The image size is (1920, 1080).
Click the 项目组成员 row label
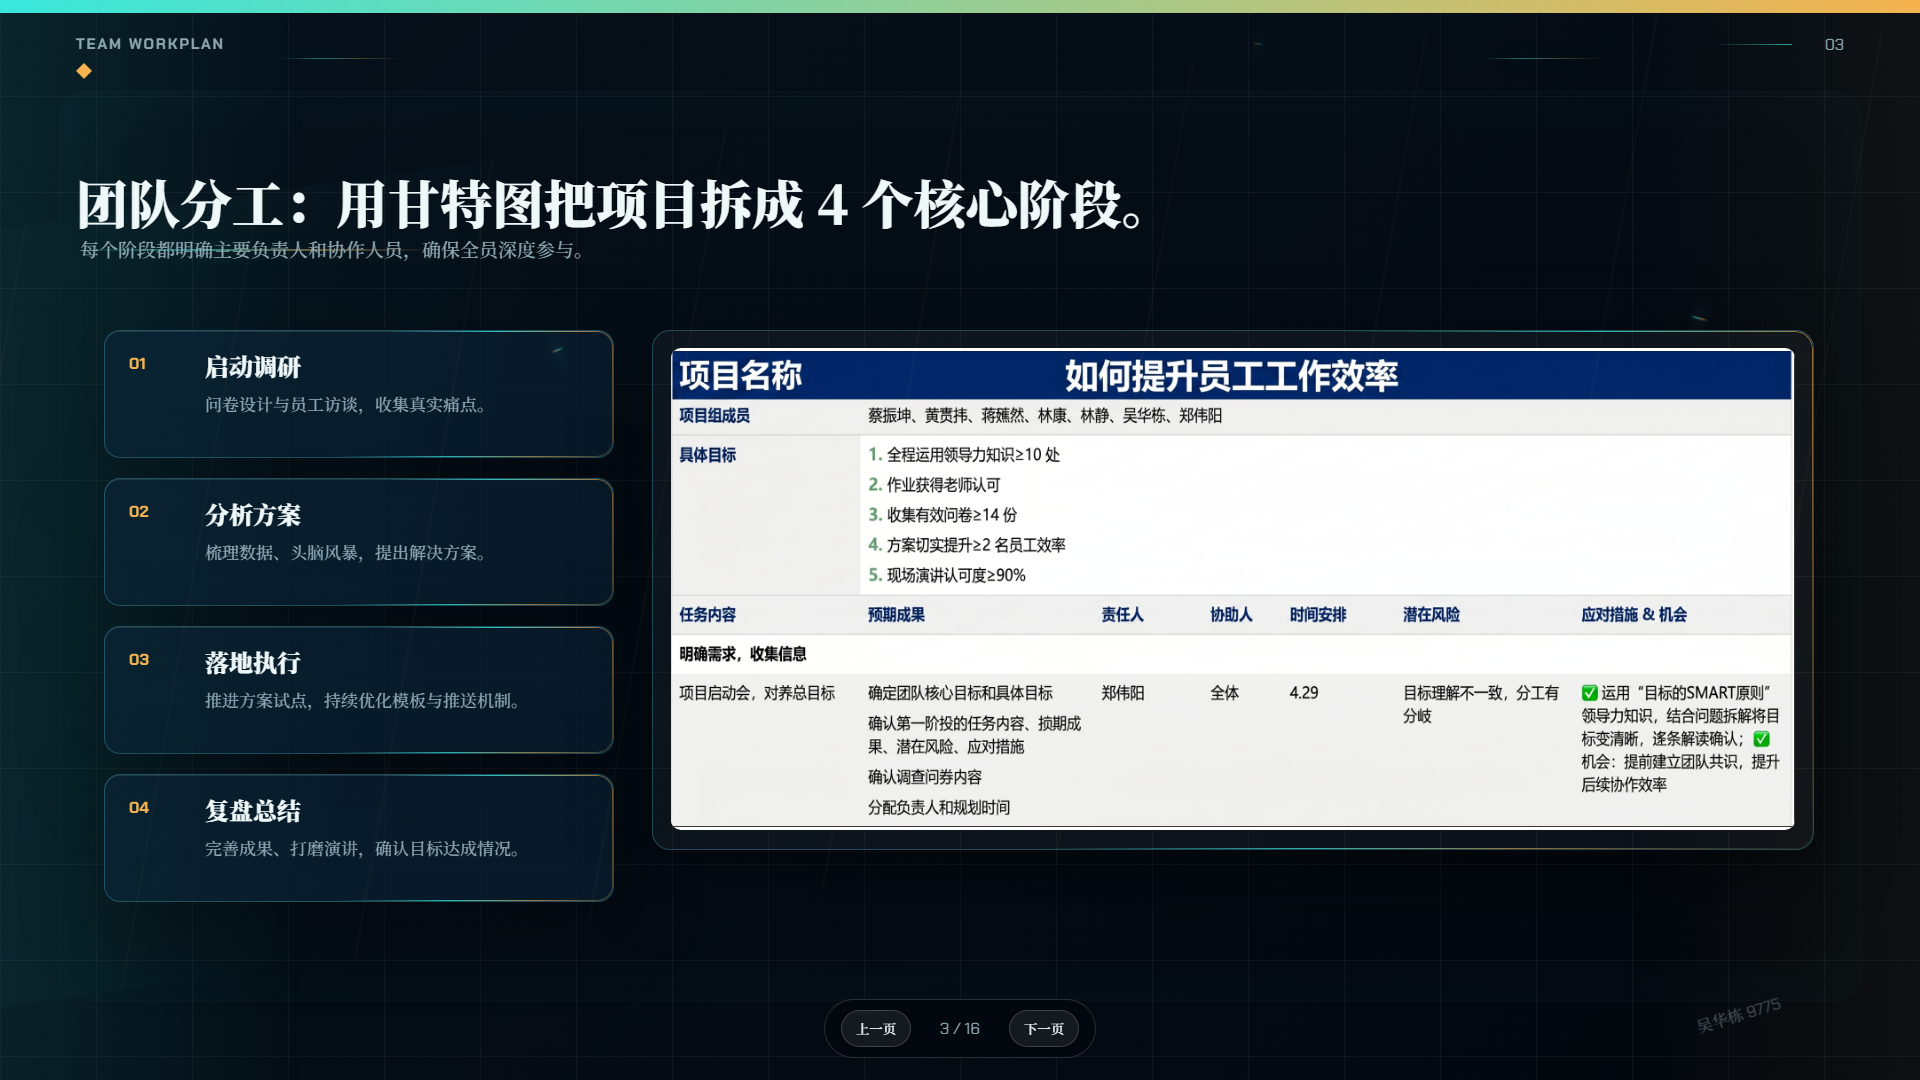pos(714,415)
